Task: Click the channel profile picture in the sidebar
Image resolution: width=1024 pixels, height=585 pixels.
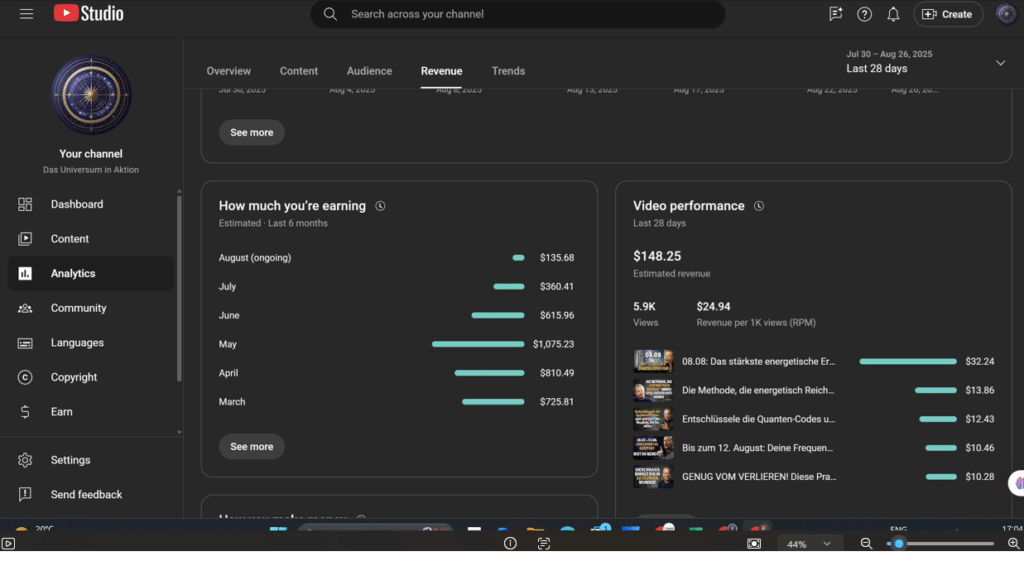Action: pos(91,95)
